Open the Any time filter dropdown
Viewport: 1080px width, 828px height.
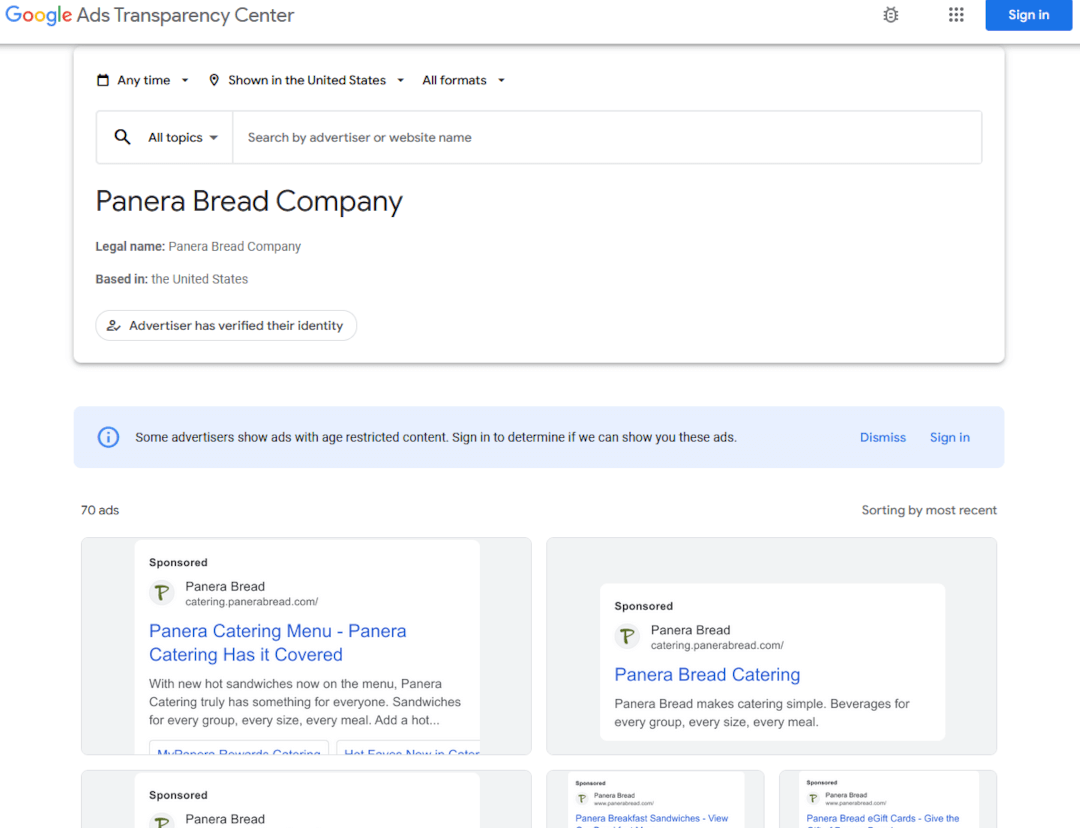click(x=143, y=79)
